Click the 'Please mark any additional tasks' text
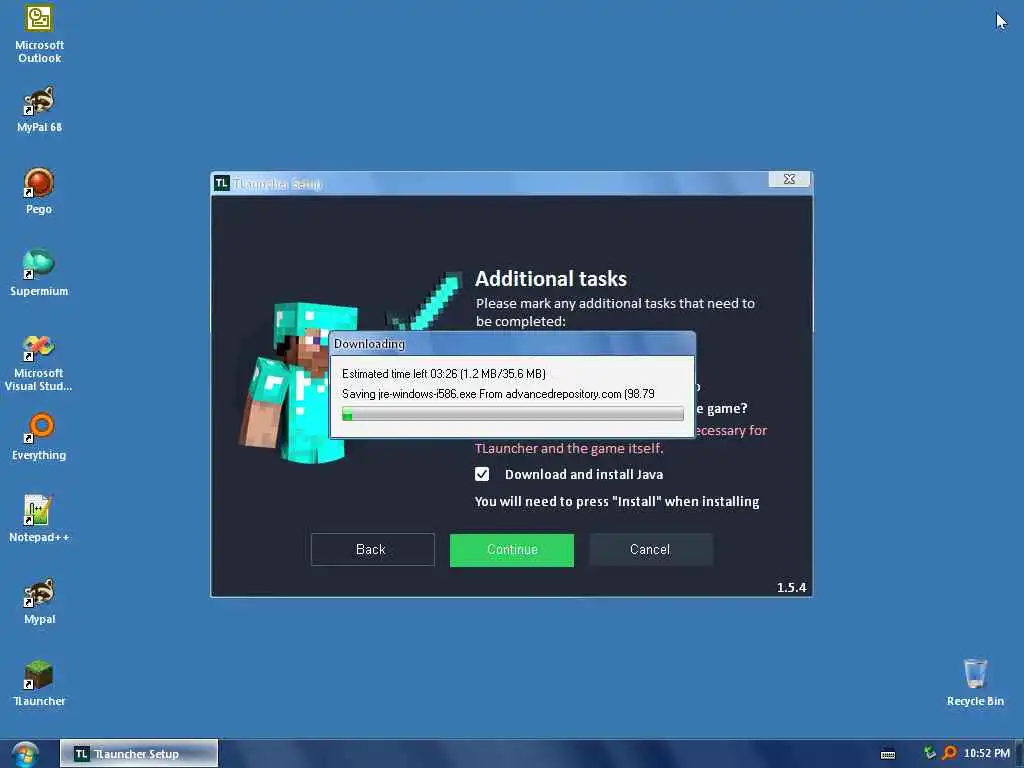The width and height of the screenshot is (1024, 768). coord(615,312)
